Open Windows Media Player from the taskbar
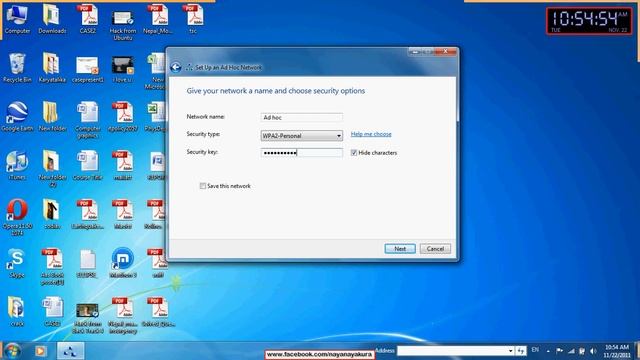The image size is (640, 360). pos(40,351)
